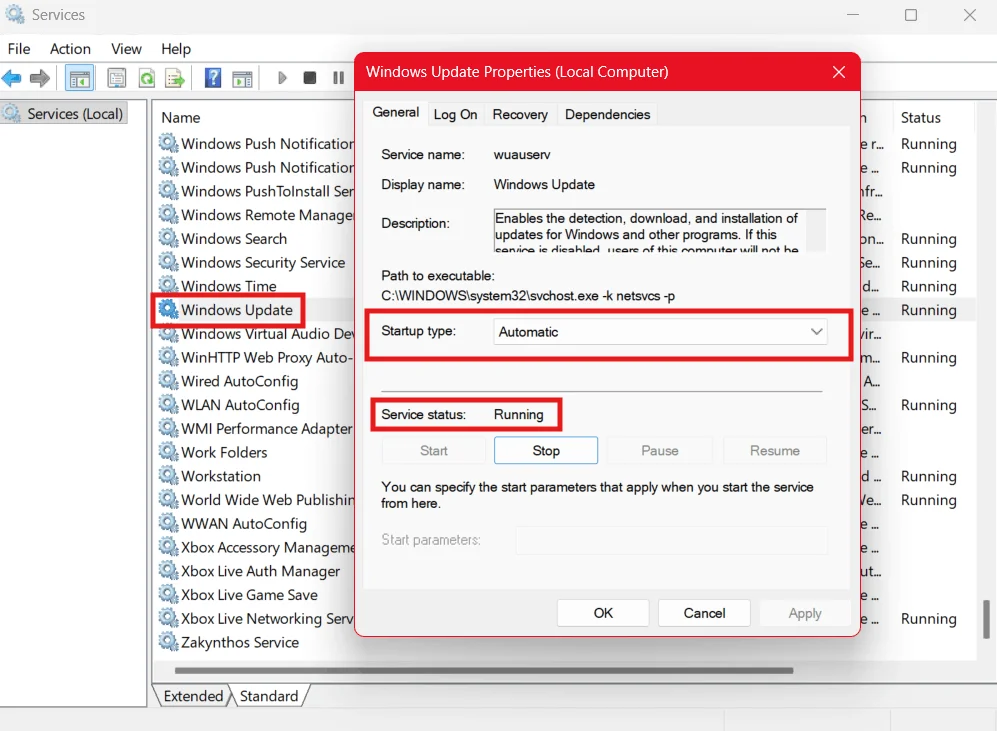
Task: Click the Show/Hide Action Pane icon
Action: point(242,79)
